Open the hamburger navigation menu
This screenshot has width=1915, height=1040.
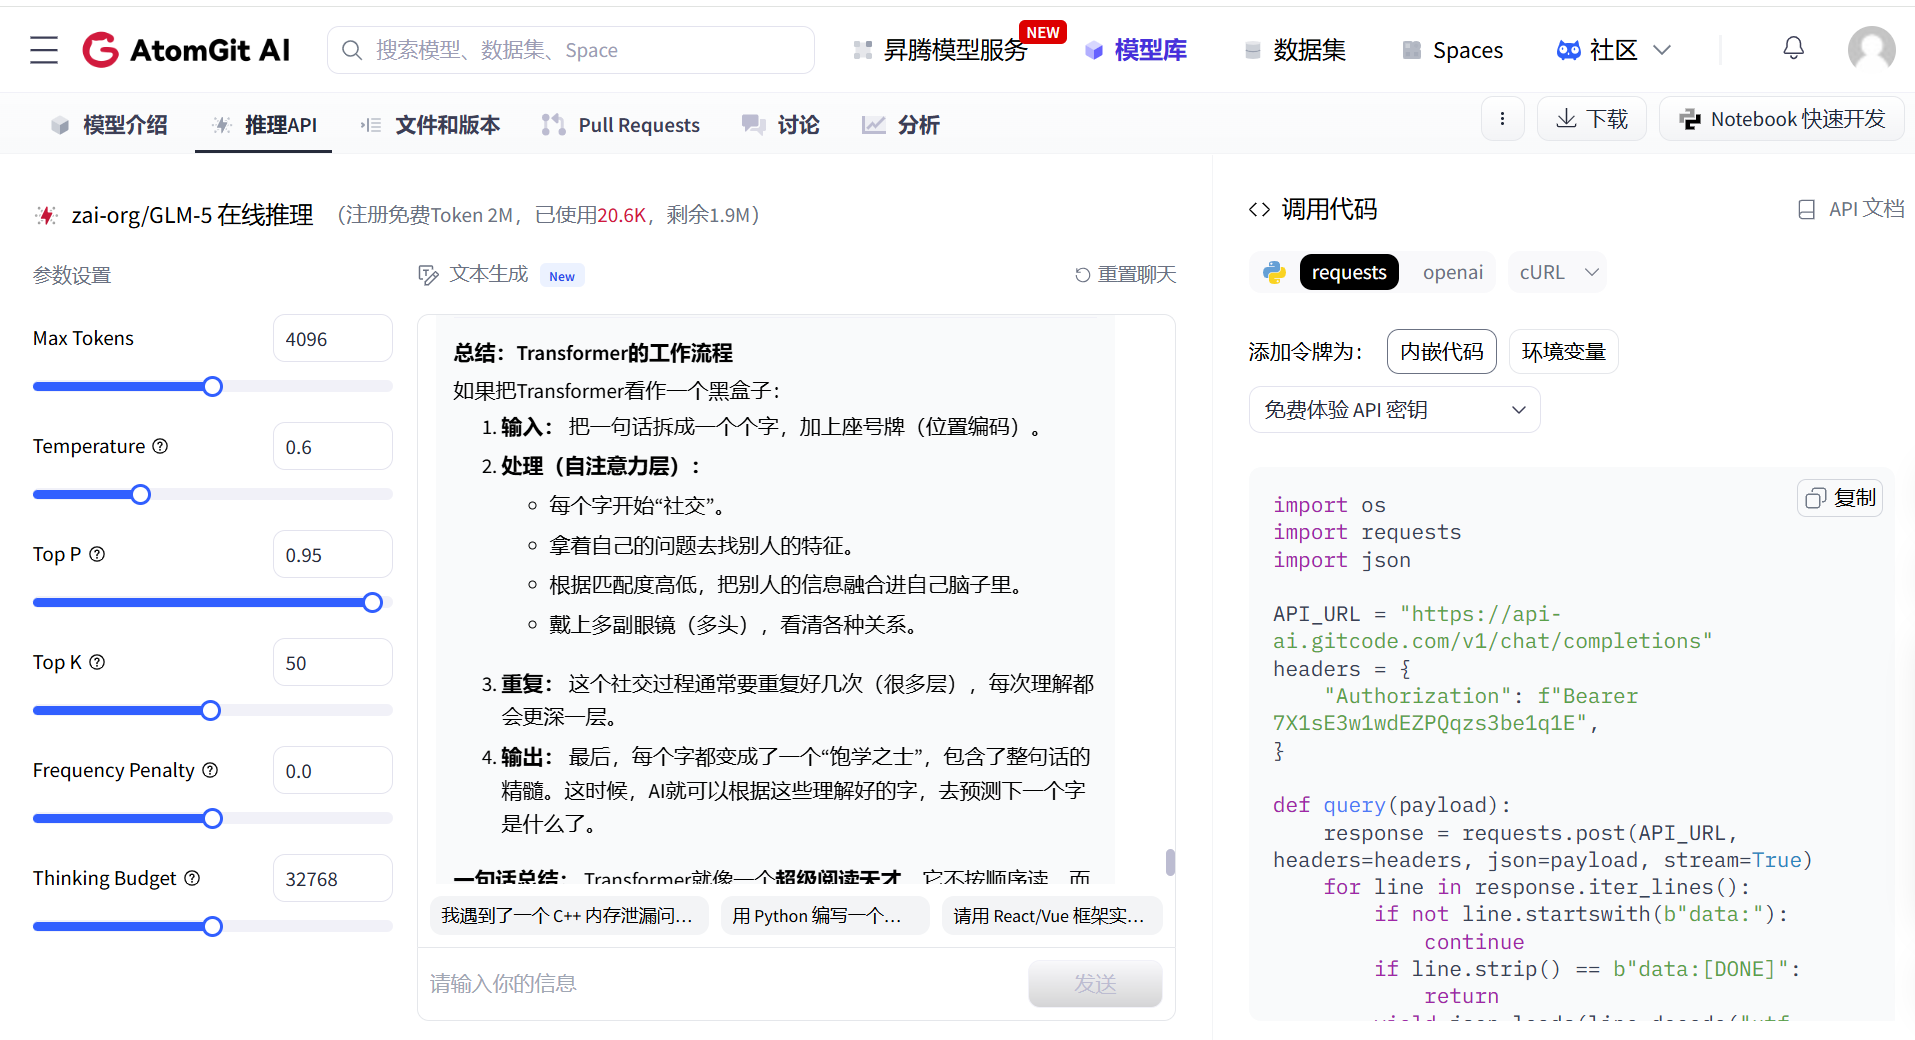[42, 49]
